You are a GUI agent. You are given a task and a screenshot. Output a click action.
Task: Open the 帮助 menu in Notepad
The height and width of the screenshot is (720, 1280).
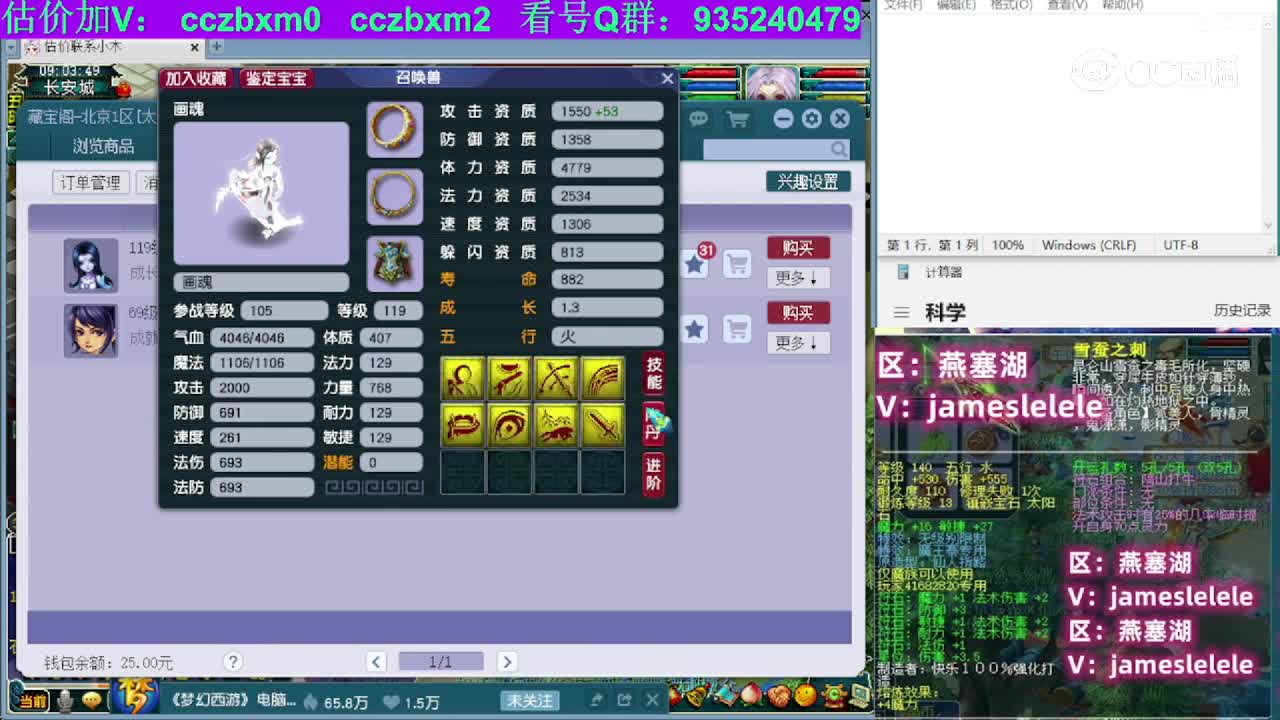click(1122, 5)
